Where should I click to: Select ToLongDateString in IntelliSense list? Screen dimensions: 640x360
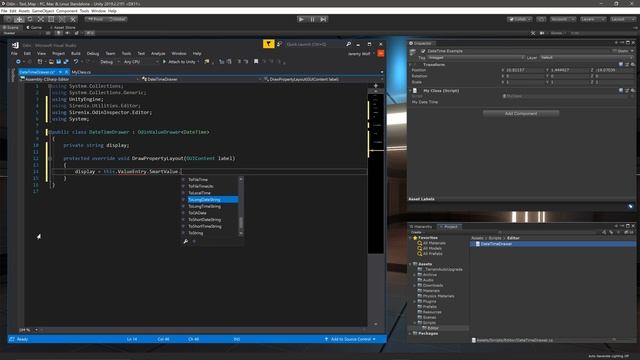[x=212, y=200]
